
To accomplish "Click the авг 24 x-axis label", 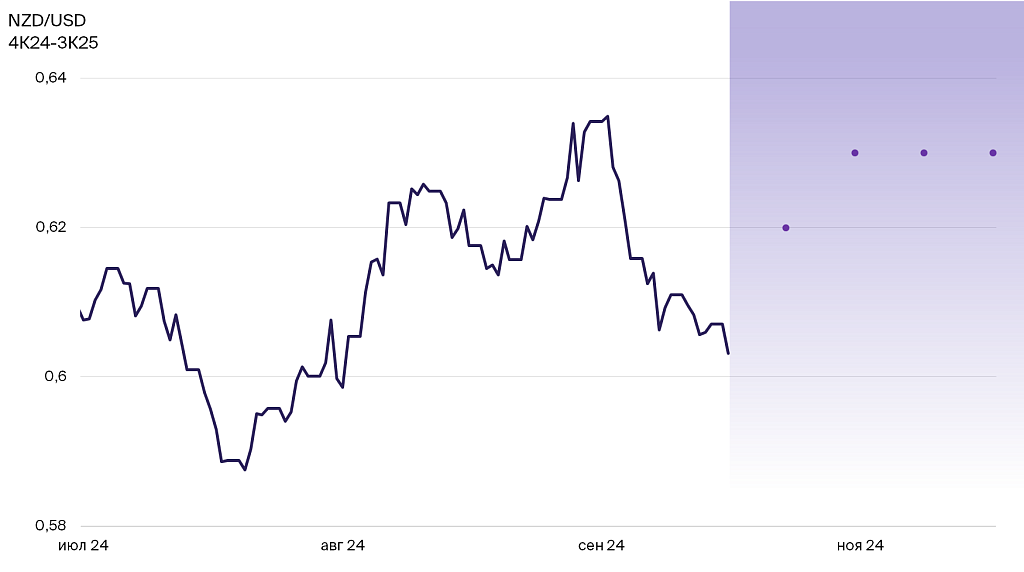I will [342, 546].
